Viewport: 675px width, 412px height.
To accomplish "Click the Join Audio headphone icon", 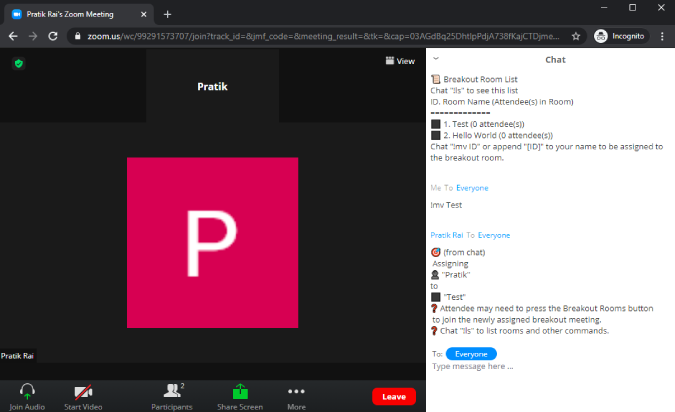I will (27, 391).
